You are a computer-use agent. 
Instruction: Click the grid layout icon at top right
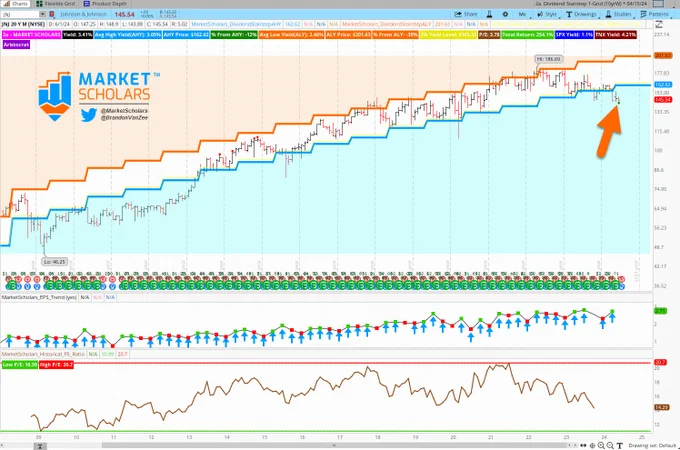658,3
